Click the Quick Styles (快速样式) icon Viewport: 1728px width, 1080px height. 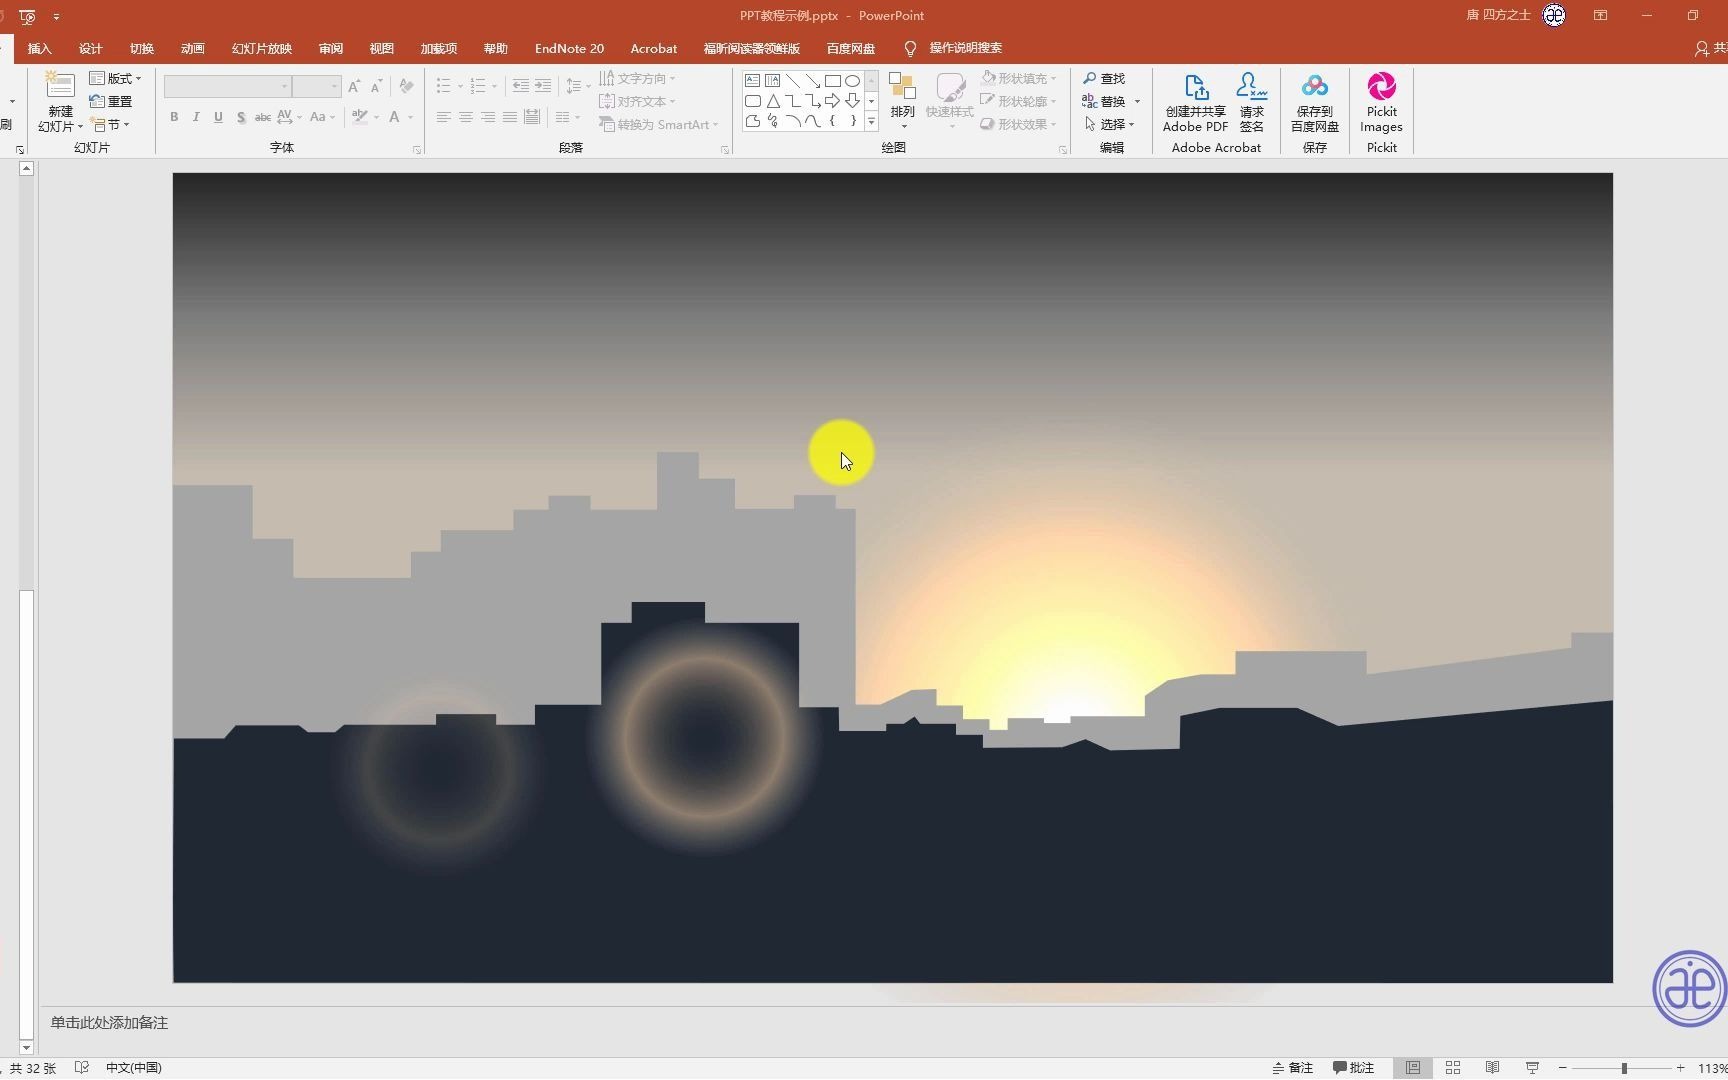pos(949,88)
